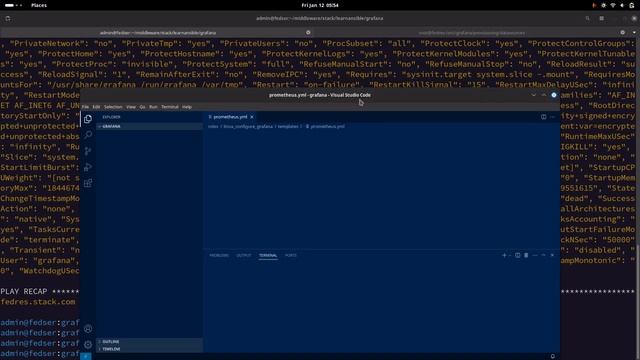This screenshot has height=360, width=640.
Task: Click the Wi-Fi indicator in the top bar
Action: tap(613, 5)
